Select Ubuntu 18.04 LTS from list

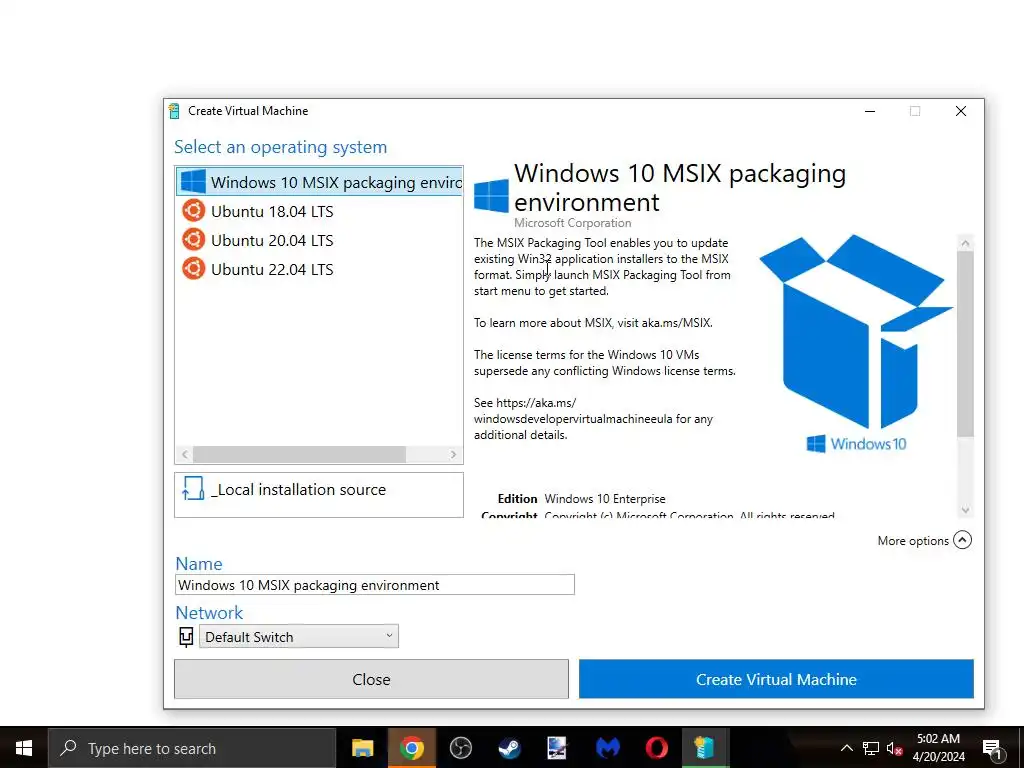[x=319, y=211]
